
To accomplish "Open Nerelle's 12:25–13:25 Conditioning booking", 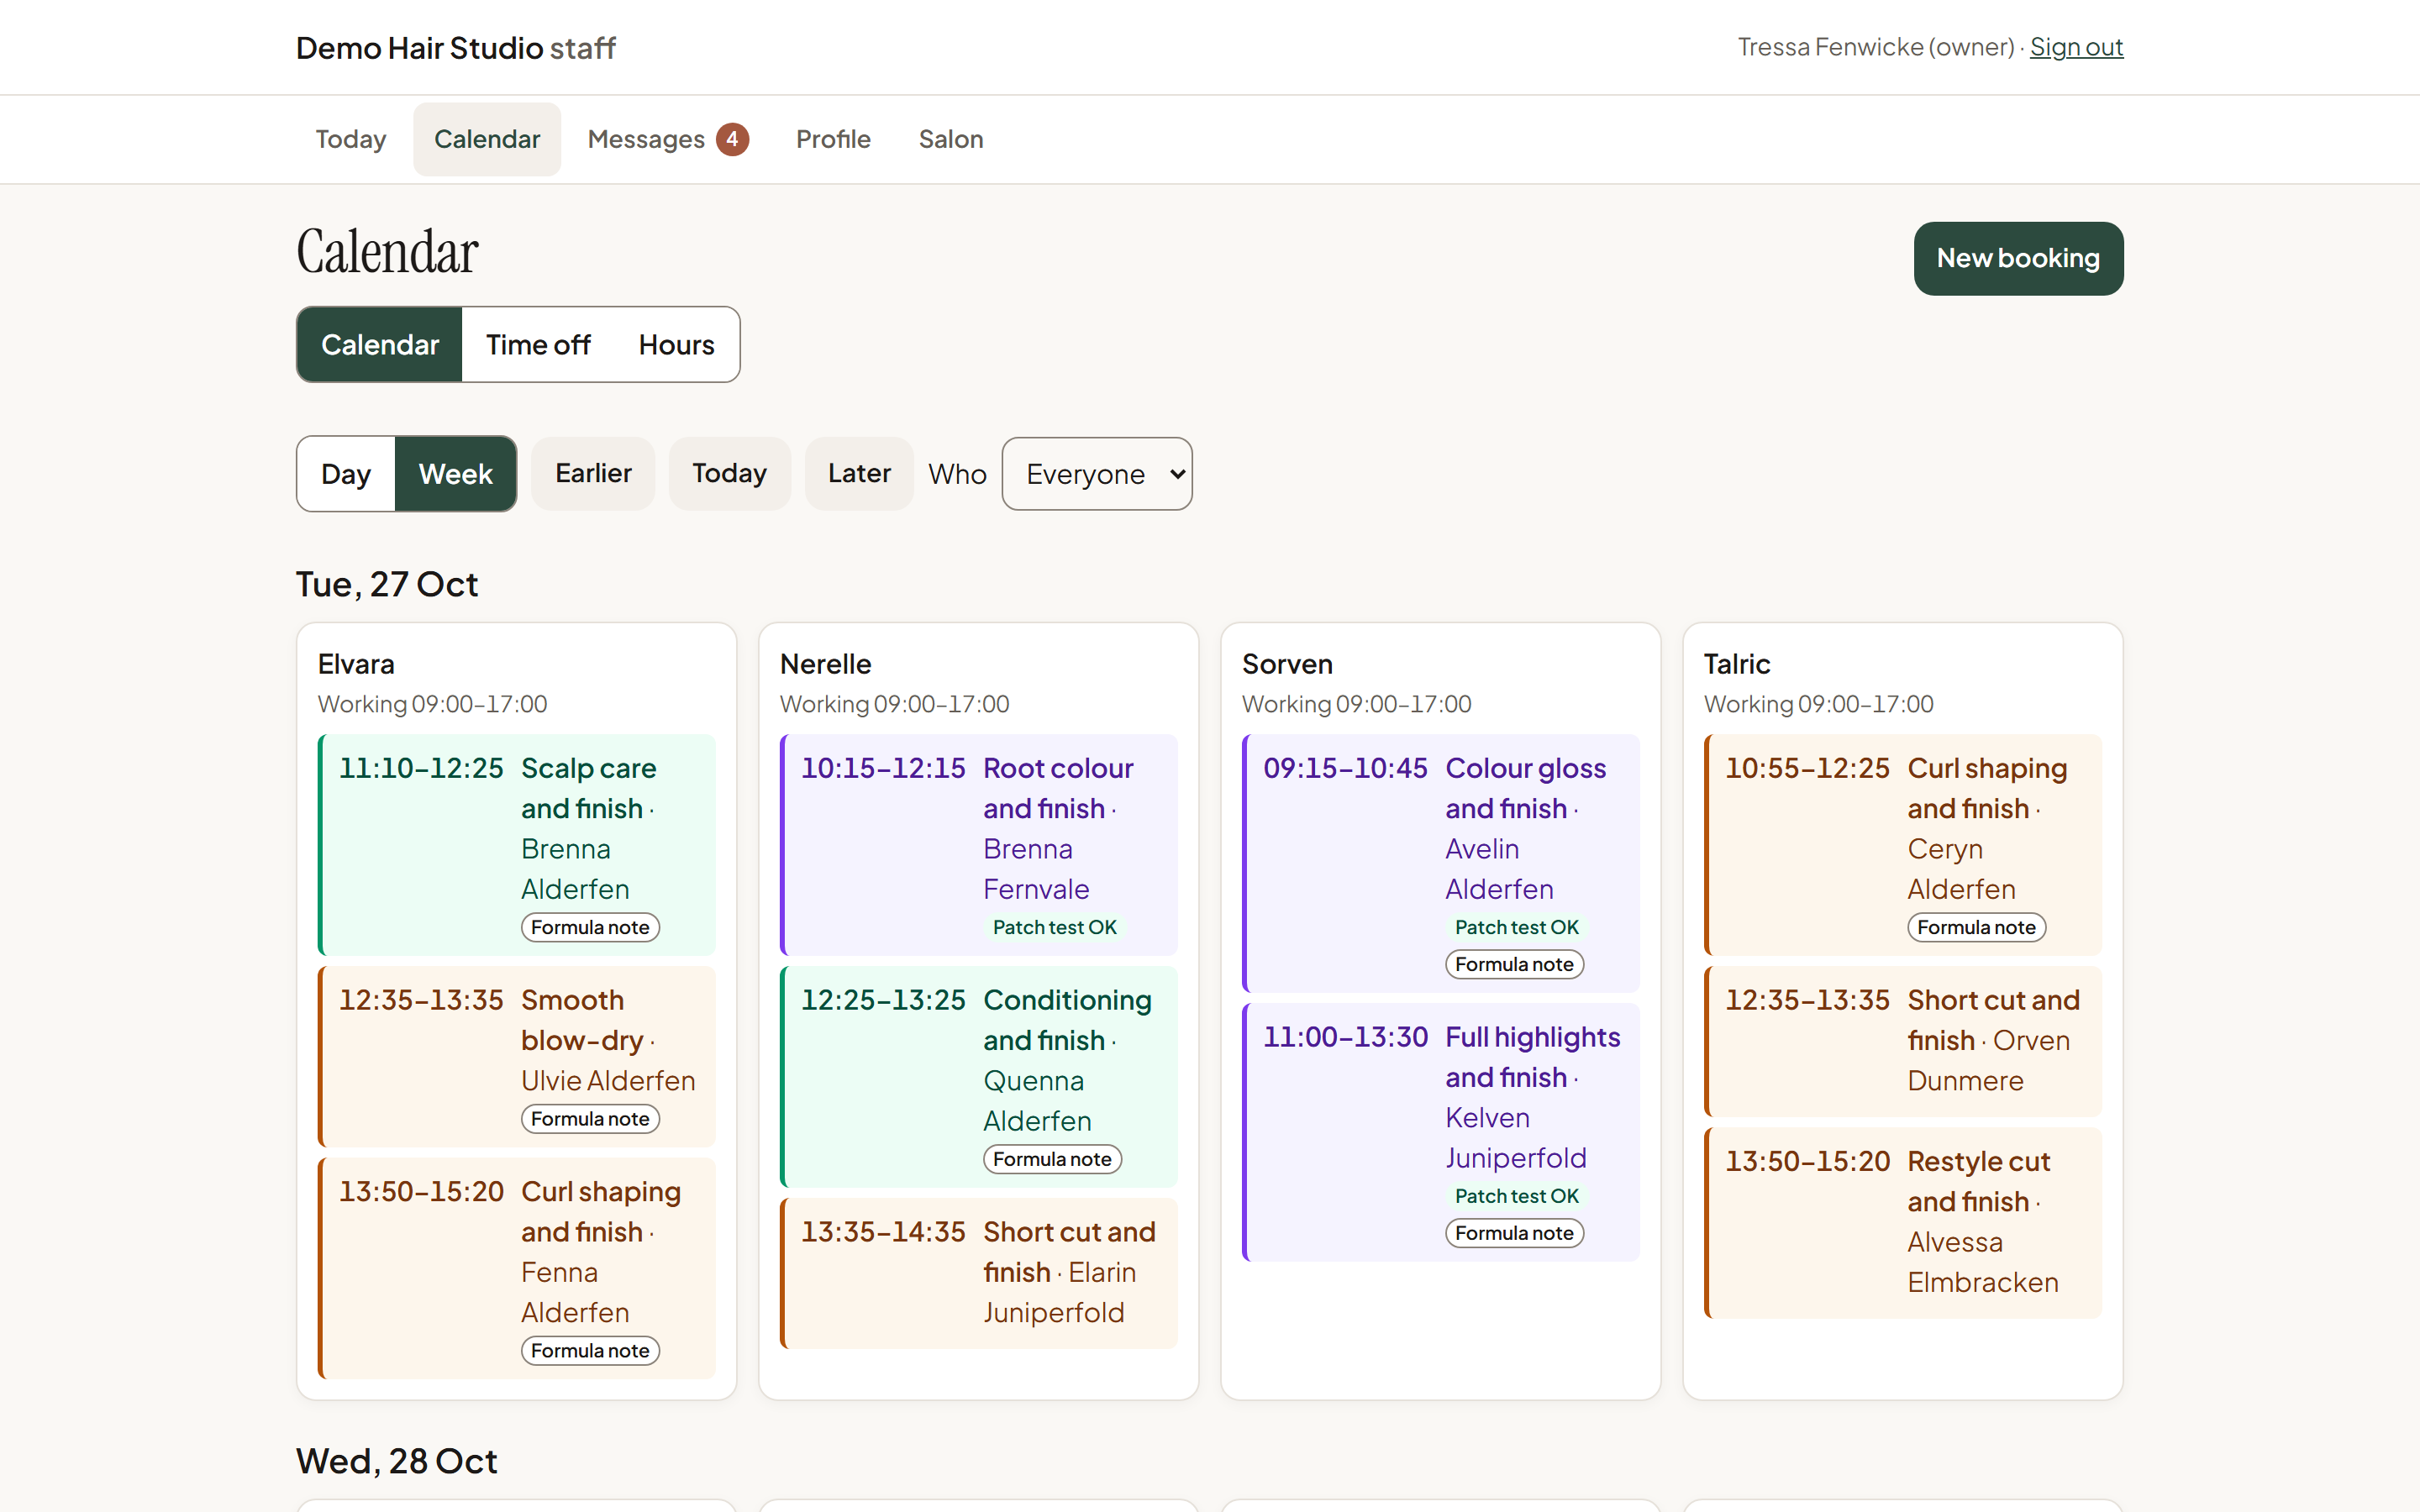I will pyautogui.click(x=979, y=1077).
